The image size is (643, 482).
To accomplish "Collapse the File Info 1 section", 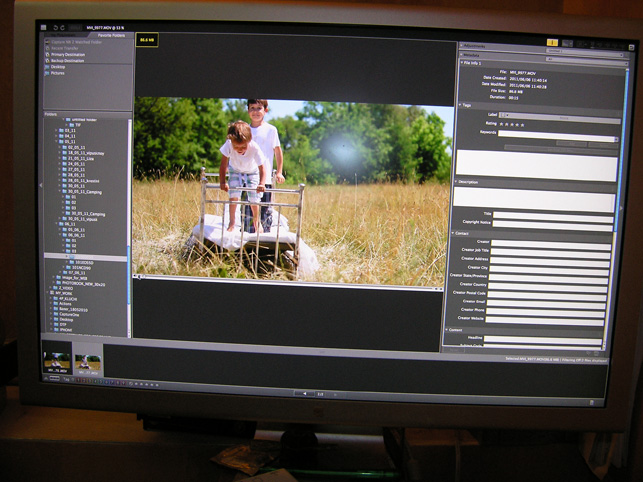I will coord(462,63).
